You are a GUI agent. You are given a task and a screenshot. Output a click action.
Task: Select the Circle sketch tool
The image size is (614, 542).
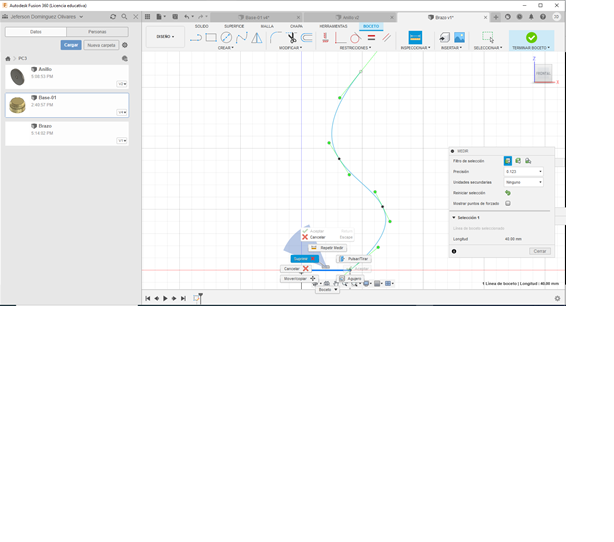(226, 38)
